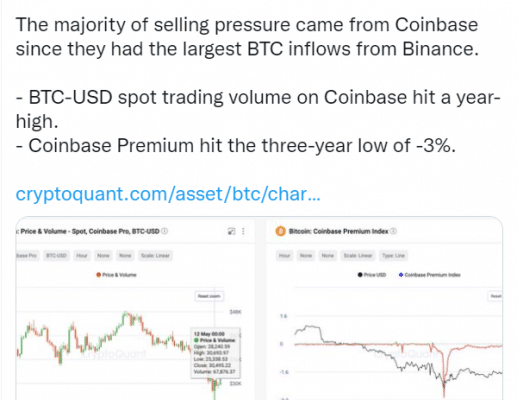Click the info icon beside Coinbase Premium Index
This screenshot has height=400, width=517.
point(393,231)
